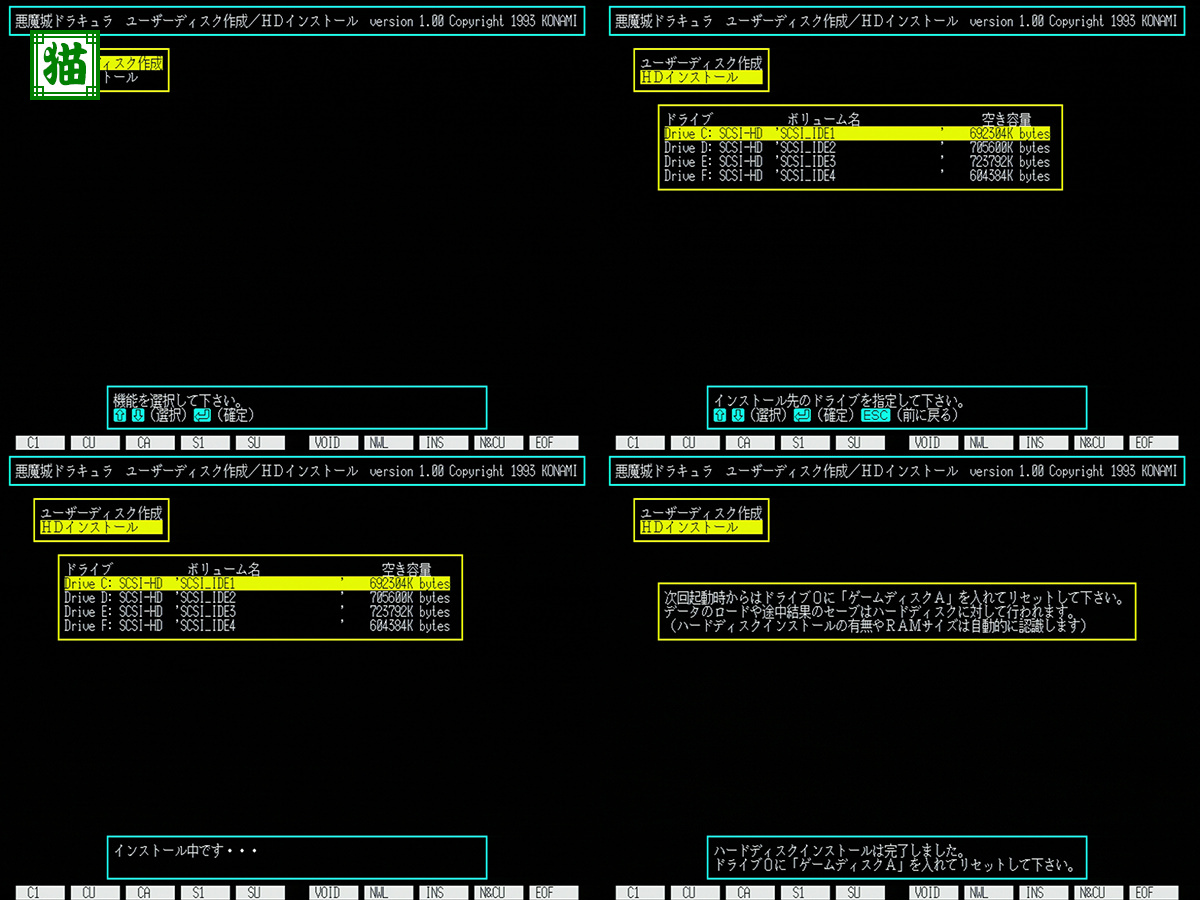The height and width of the screenshot is (900, 1200).
Task: Click the ドライブ column header in top-right screen
Action: (x=689, y=119)
